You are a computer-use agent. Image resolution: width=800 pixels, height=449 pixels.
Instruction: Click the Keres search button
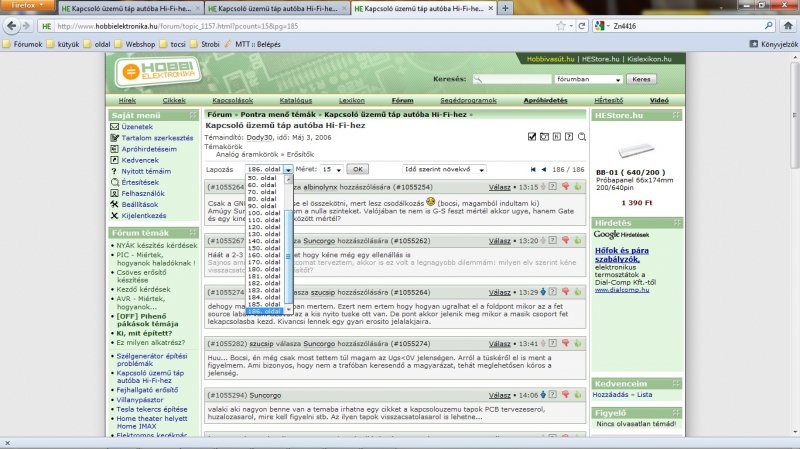pos(641,80)
